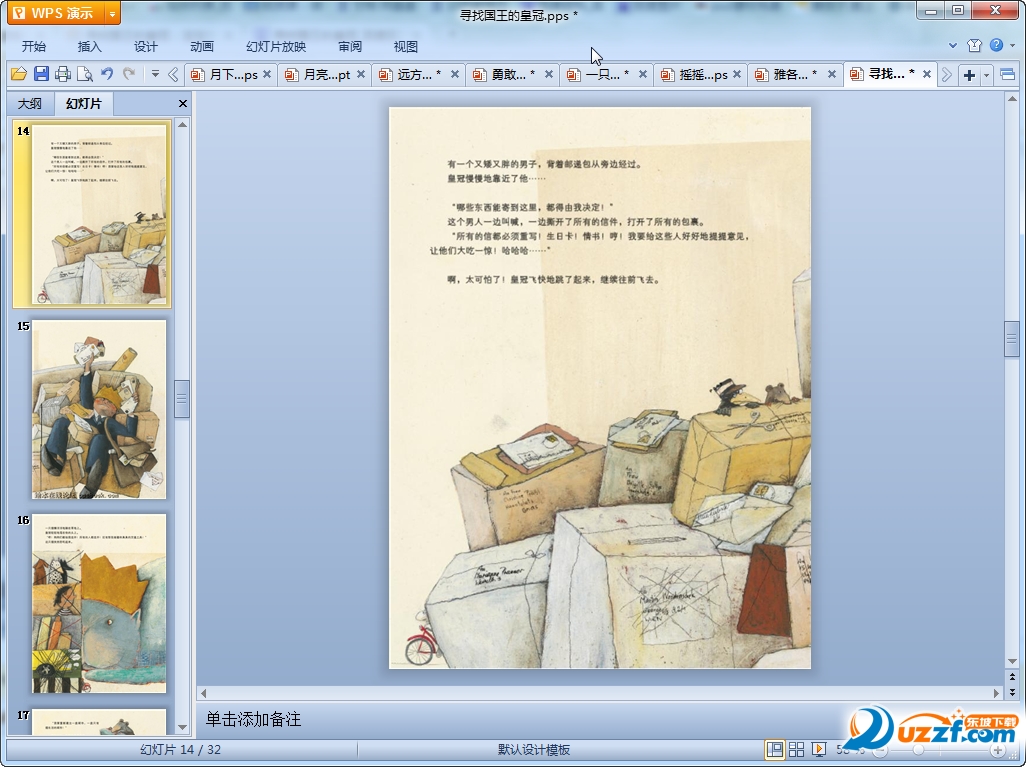1026x767 pixels.
Task: Go to previous slide double arrow
Action: click(1012, 677)
